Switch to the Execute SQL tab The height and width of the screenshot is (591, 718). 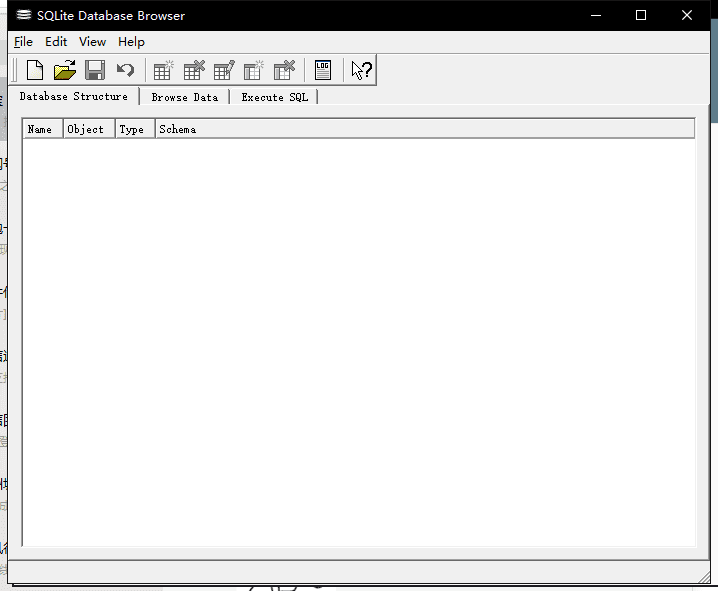point(274,97)
